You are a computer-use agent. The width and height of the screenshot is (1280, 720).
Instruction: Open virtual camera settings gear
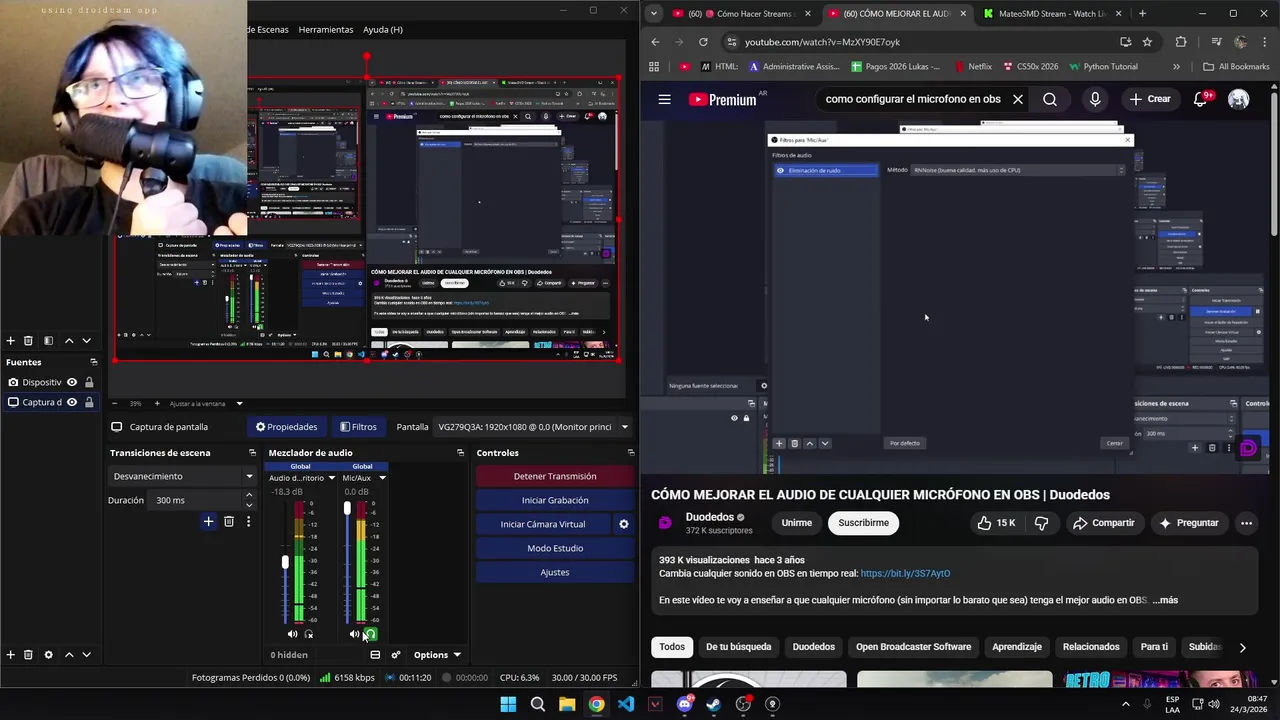click(624, 524)
